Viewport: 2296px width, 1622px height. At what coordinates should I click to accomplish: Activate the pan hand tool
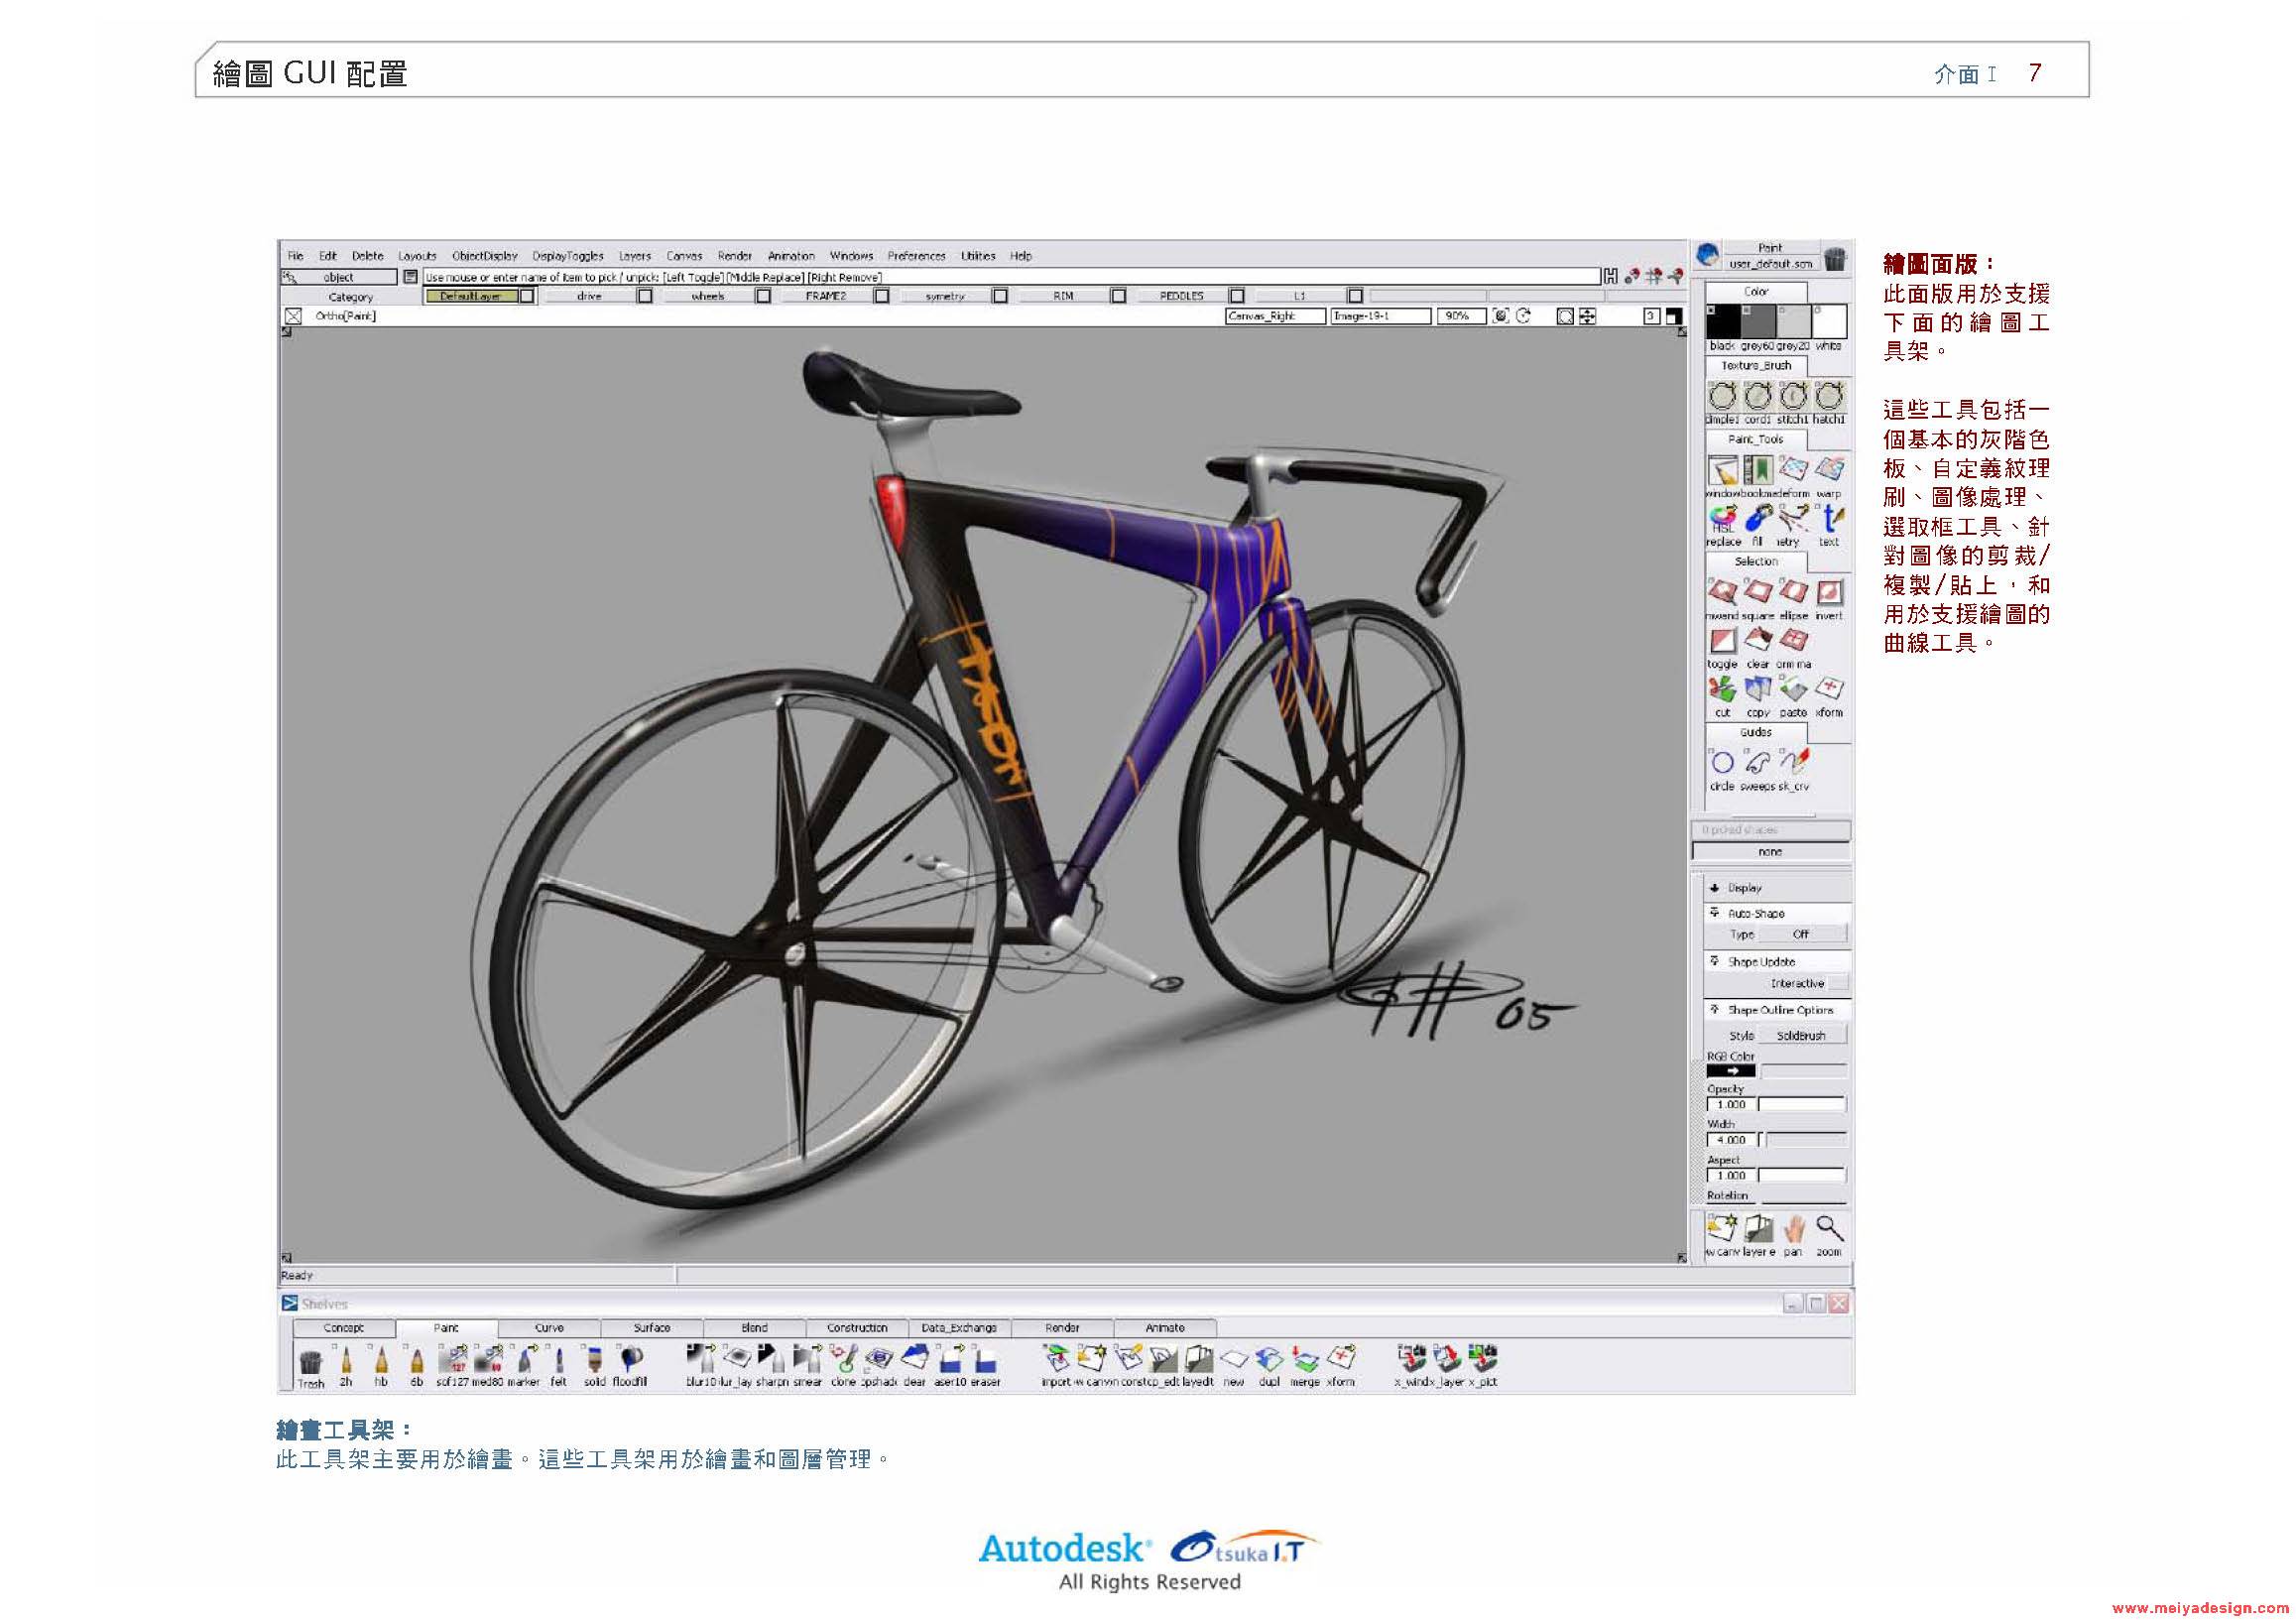pyautogui.click(x=1794, y=1230)
